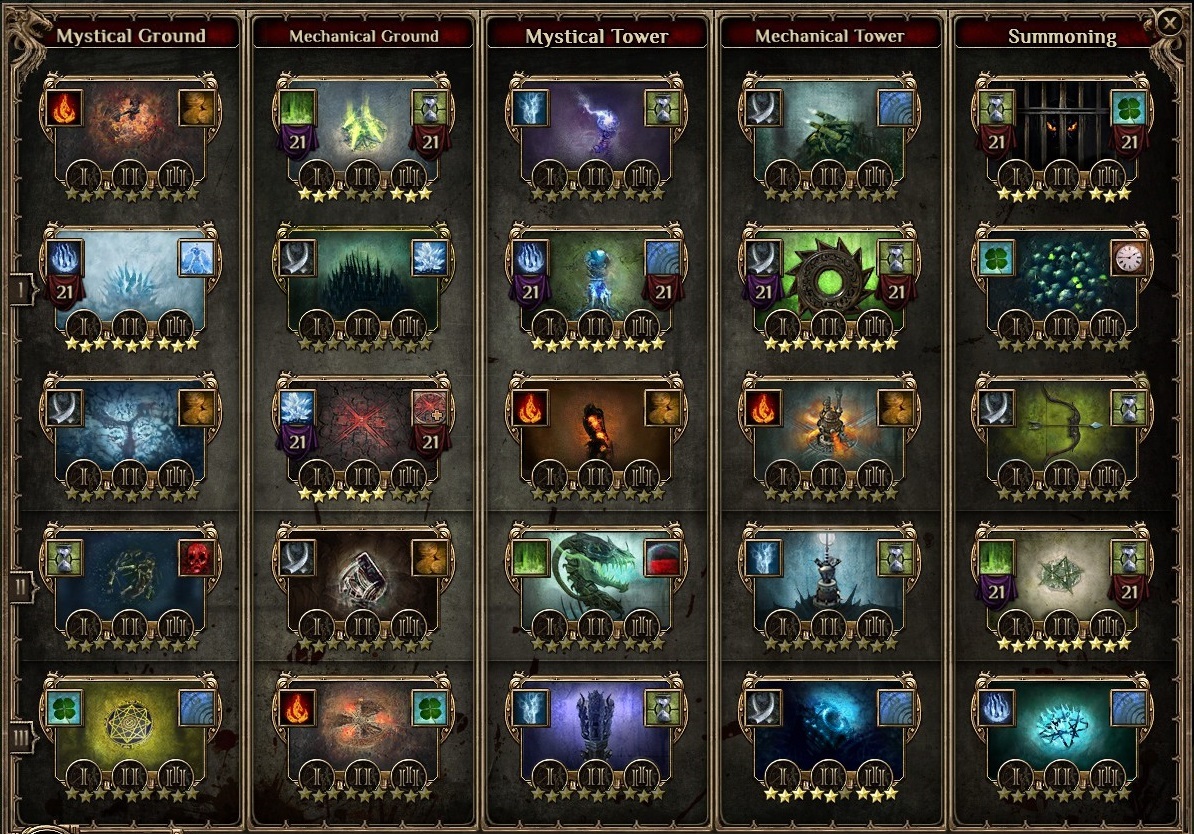Expand the tier II marker on the left edge

pos(22,588)
